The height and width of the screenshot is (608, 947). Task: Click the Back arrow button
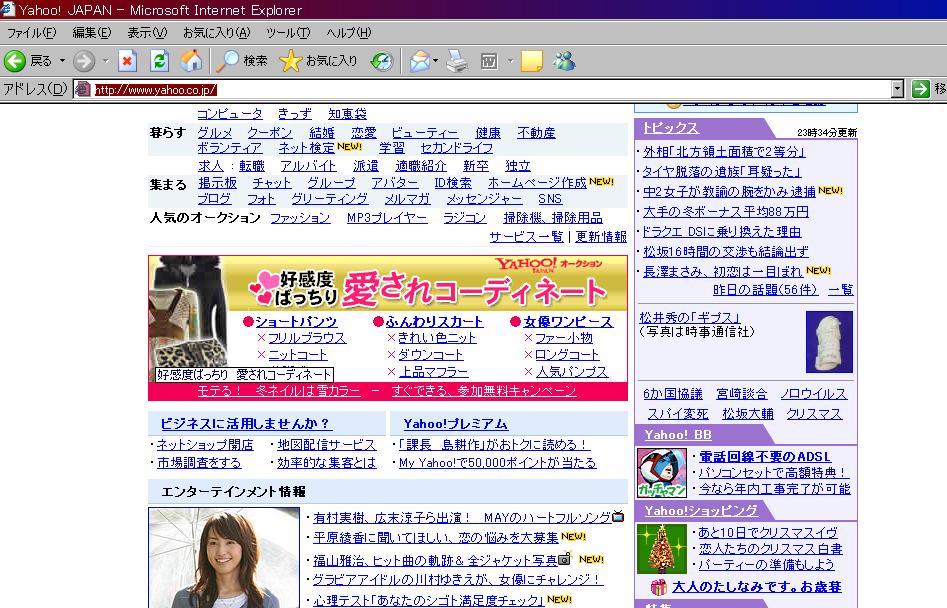(15, 61)
